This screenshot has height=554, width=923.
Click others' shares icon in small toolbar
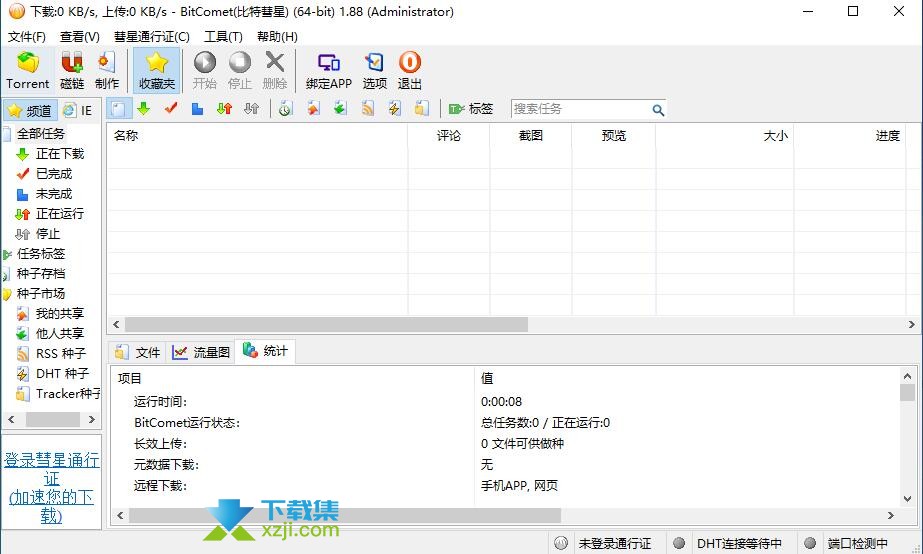(340, 109)
